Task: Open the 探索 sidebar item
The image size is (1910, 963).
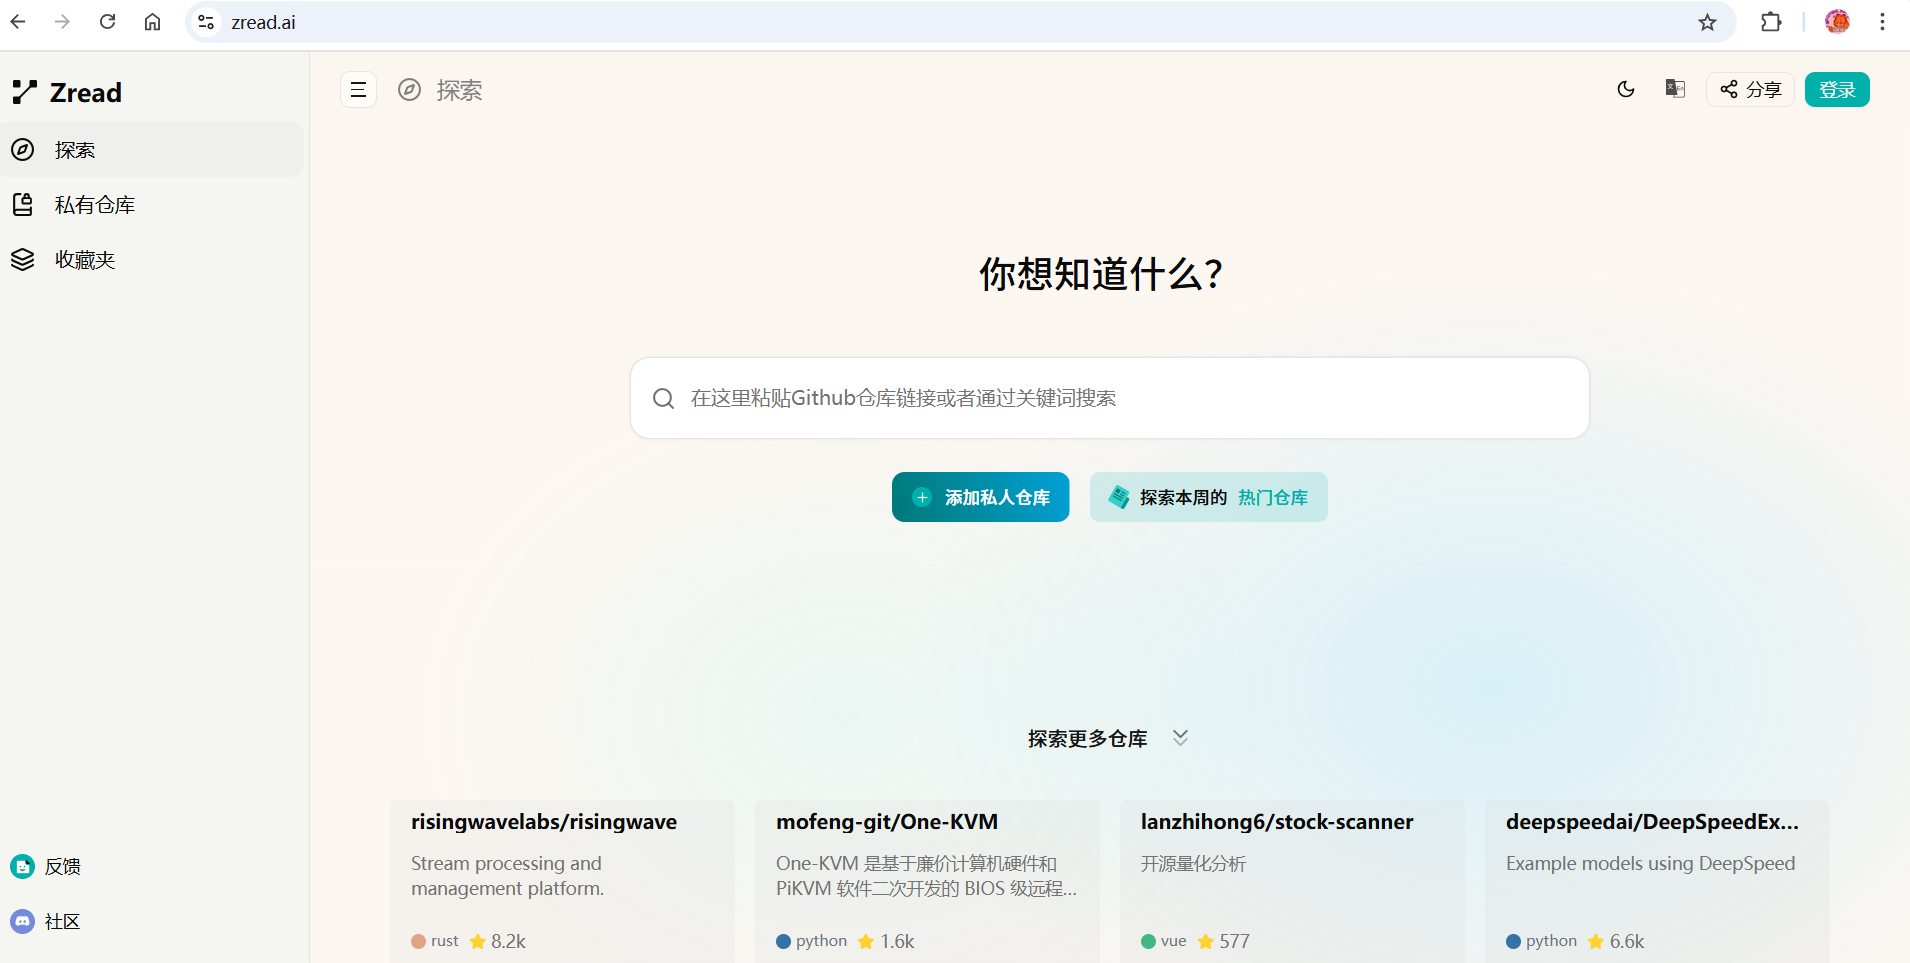Action: 152,150
